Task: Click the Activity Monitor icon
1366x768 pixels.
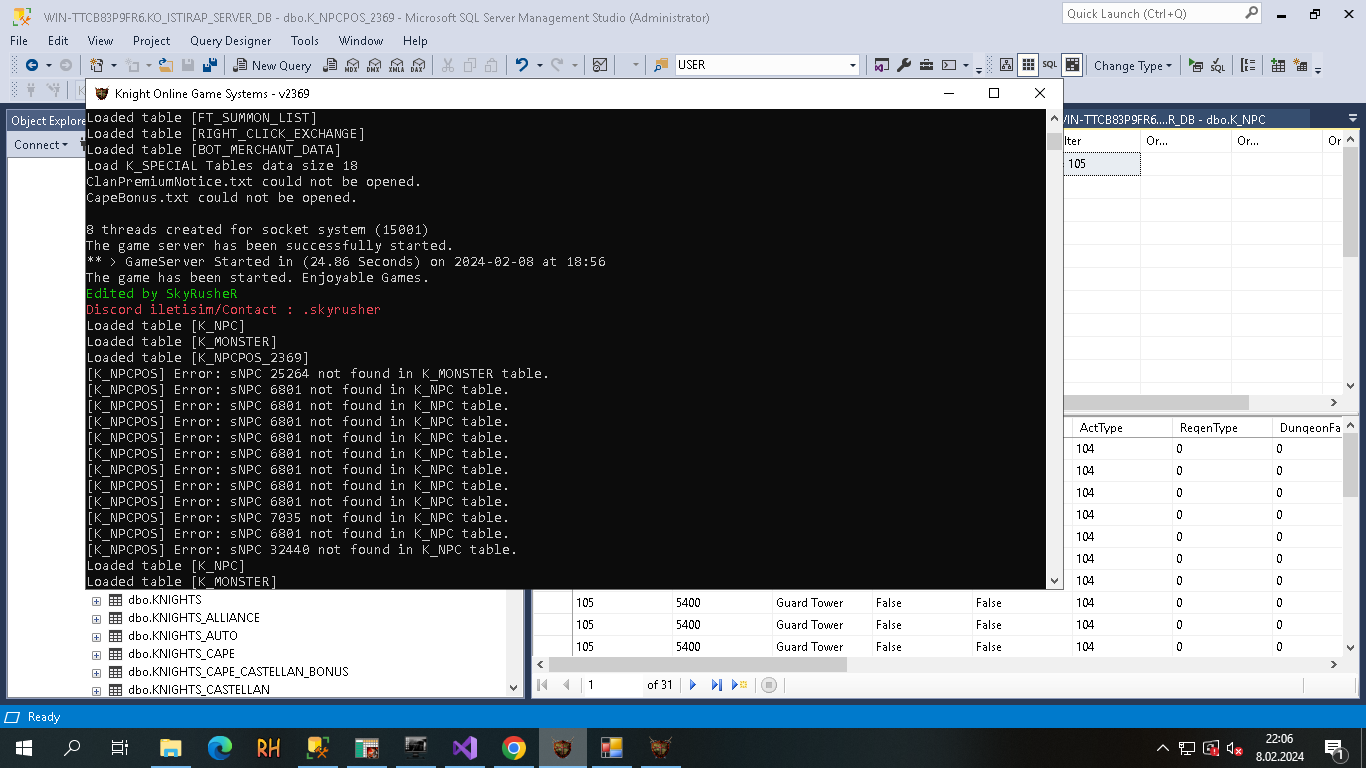Action: click(x=600, y=65)
